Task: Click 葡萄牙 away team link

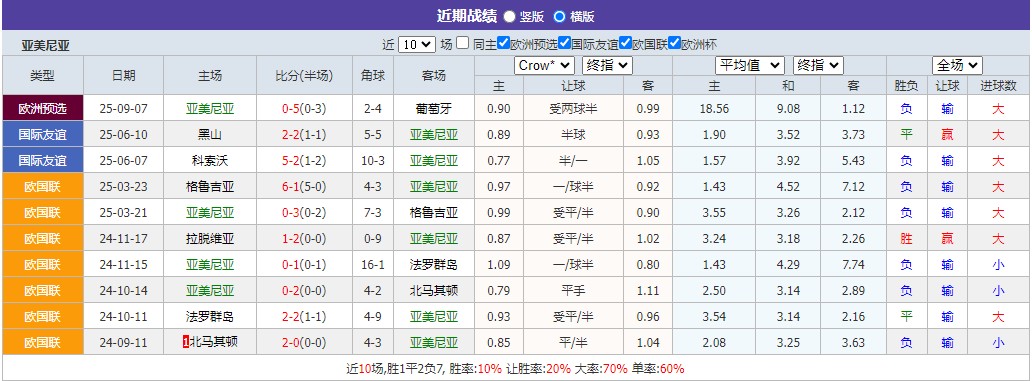Action: tap(434, 109)
